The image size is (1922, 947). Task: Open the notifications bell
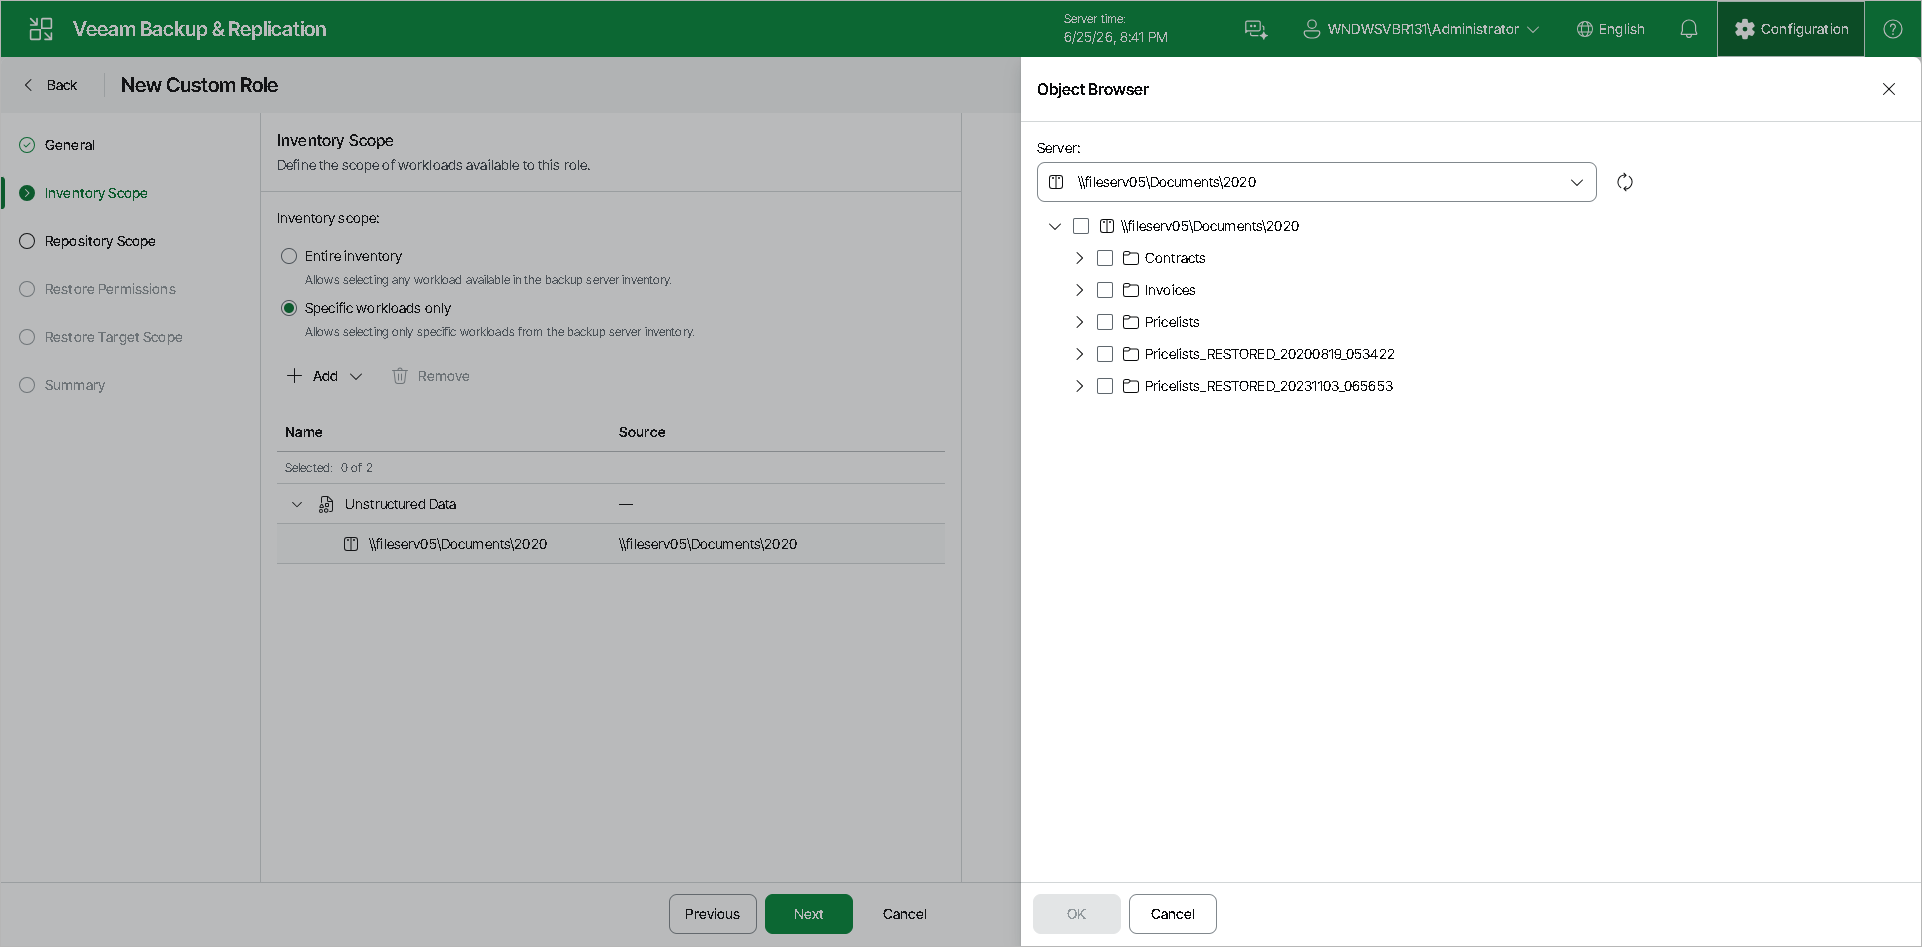coord(1689,29)
